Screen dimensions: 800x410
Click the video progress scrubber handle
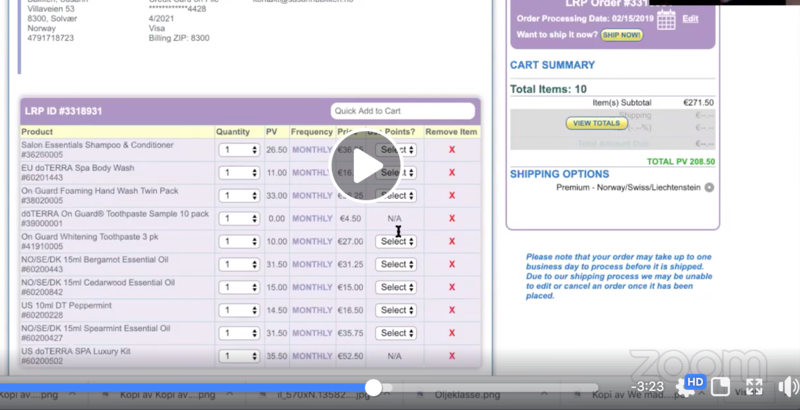tap(373, 388)
